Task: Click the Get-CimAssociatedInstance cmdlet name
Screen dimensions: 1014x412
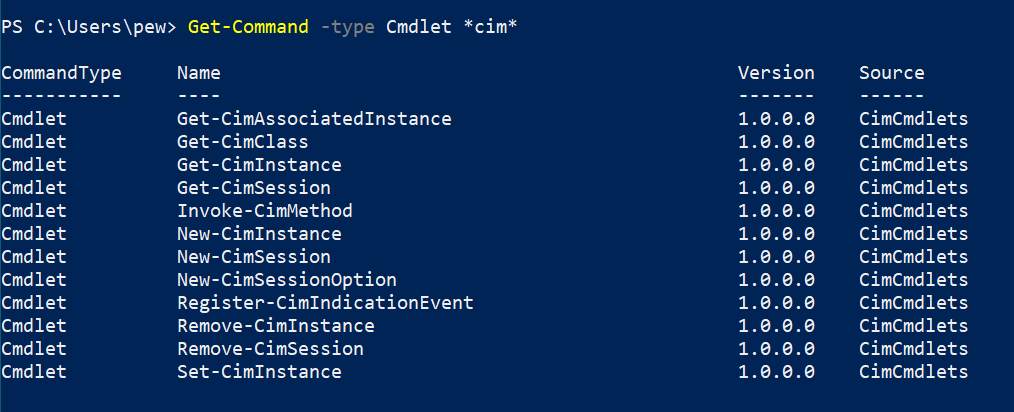Action: (x=314, y=119)
